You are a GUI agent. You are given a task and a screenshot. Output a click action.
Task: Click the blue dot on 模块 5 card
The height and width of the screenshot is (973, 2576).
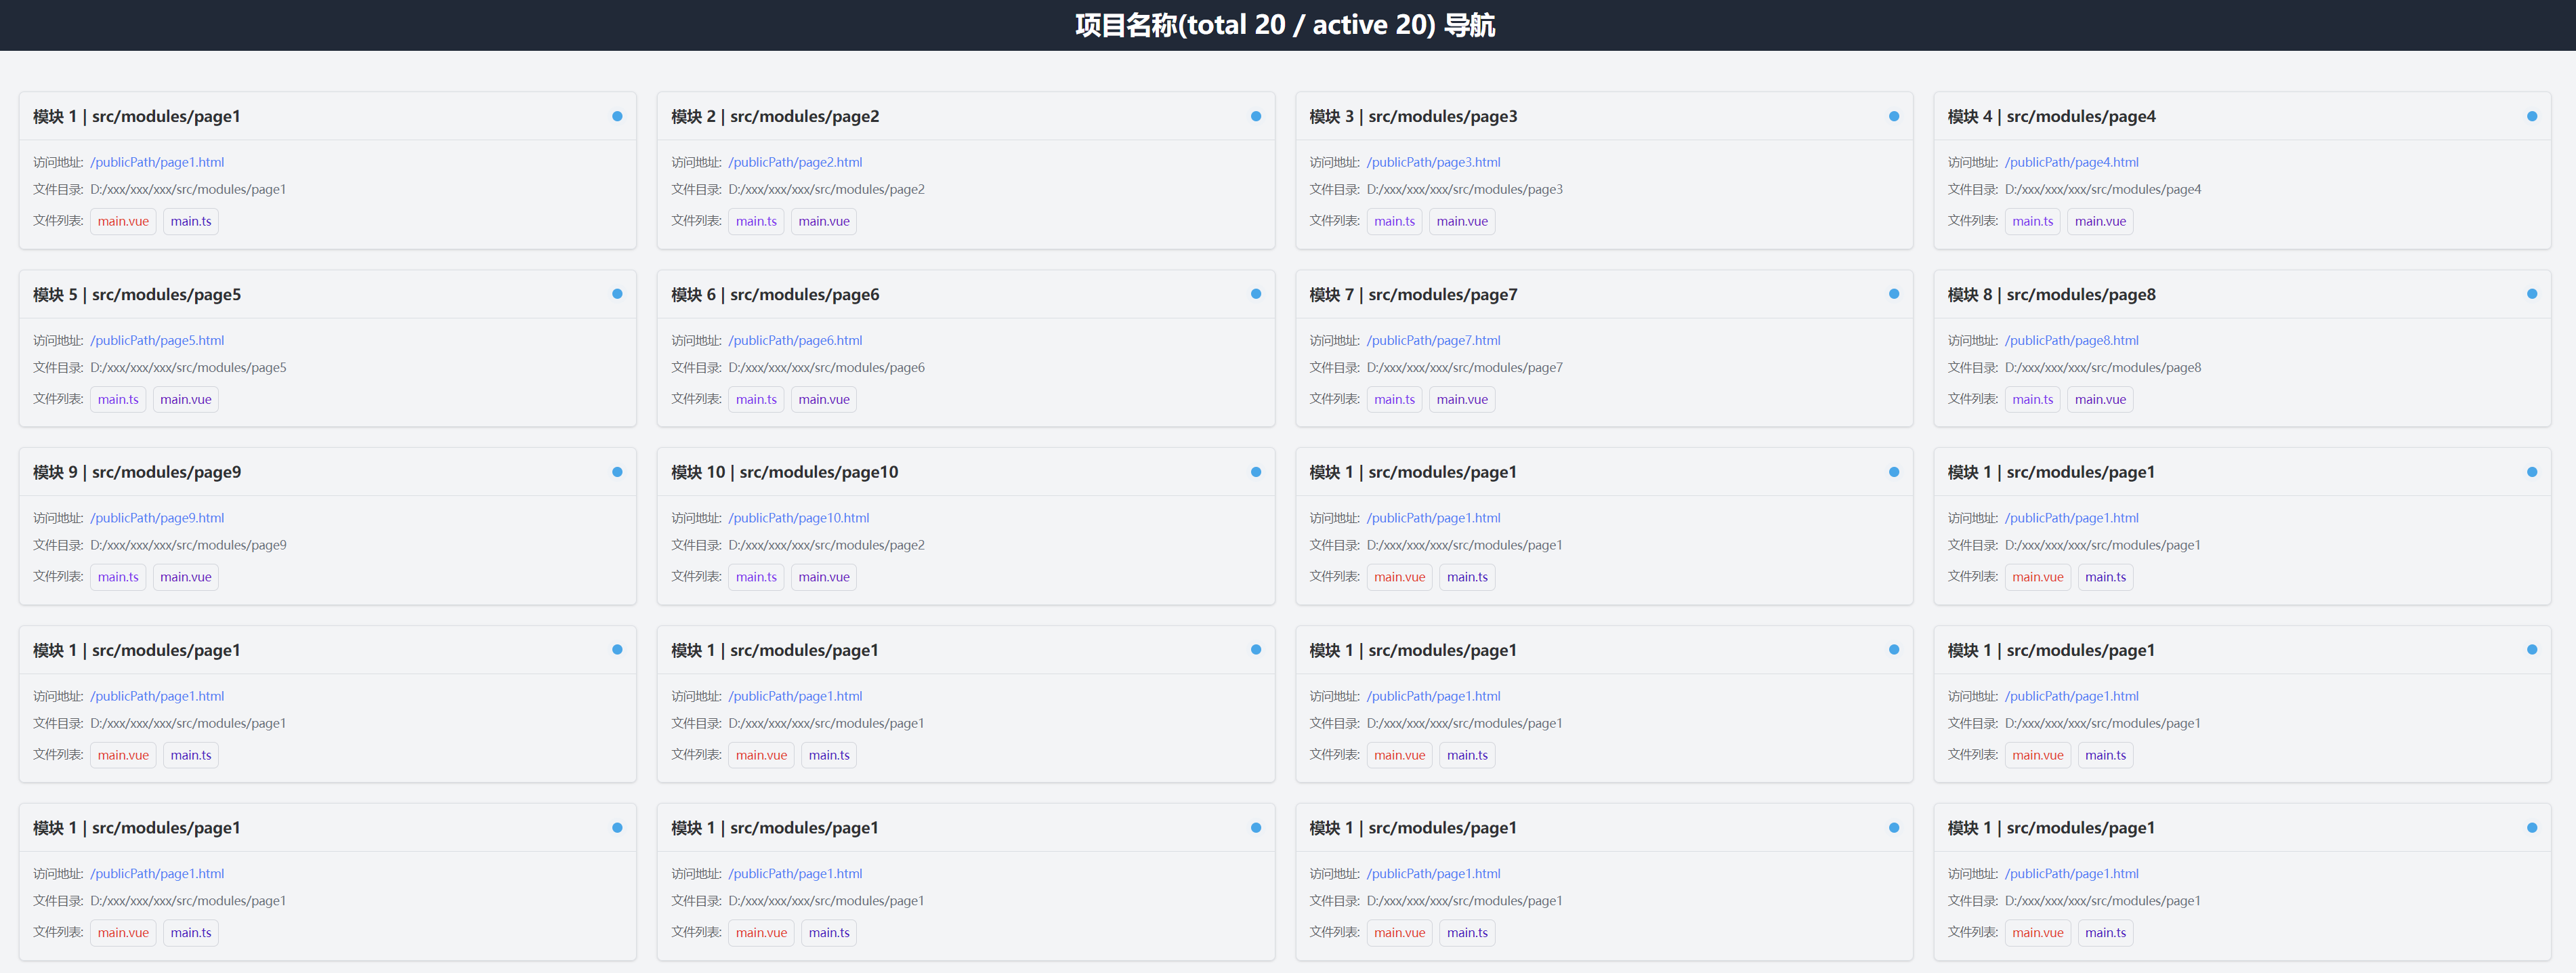point(617,294)
